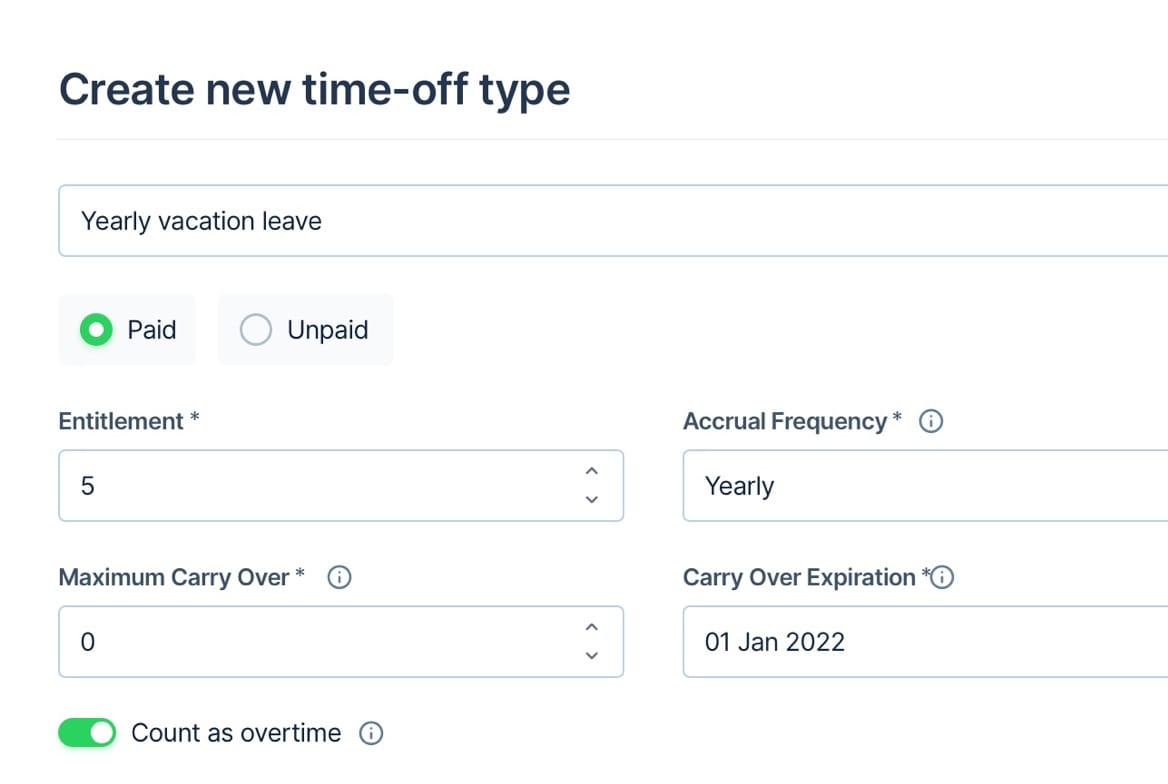The image size is (1168, 784).
Task: Click the Entitlement number field
Action: tap(300, 486)
